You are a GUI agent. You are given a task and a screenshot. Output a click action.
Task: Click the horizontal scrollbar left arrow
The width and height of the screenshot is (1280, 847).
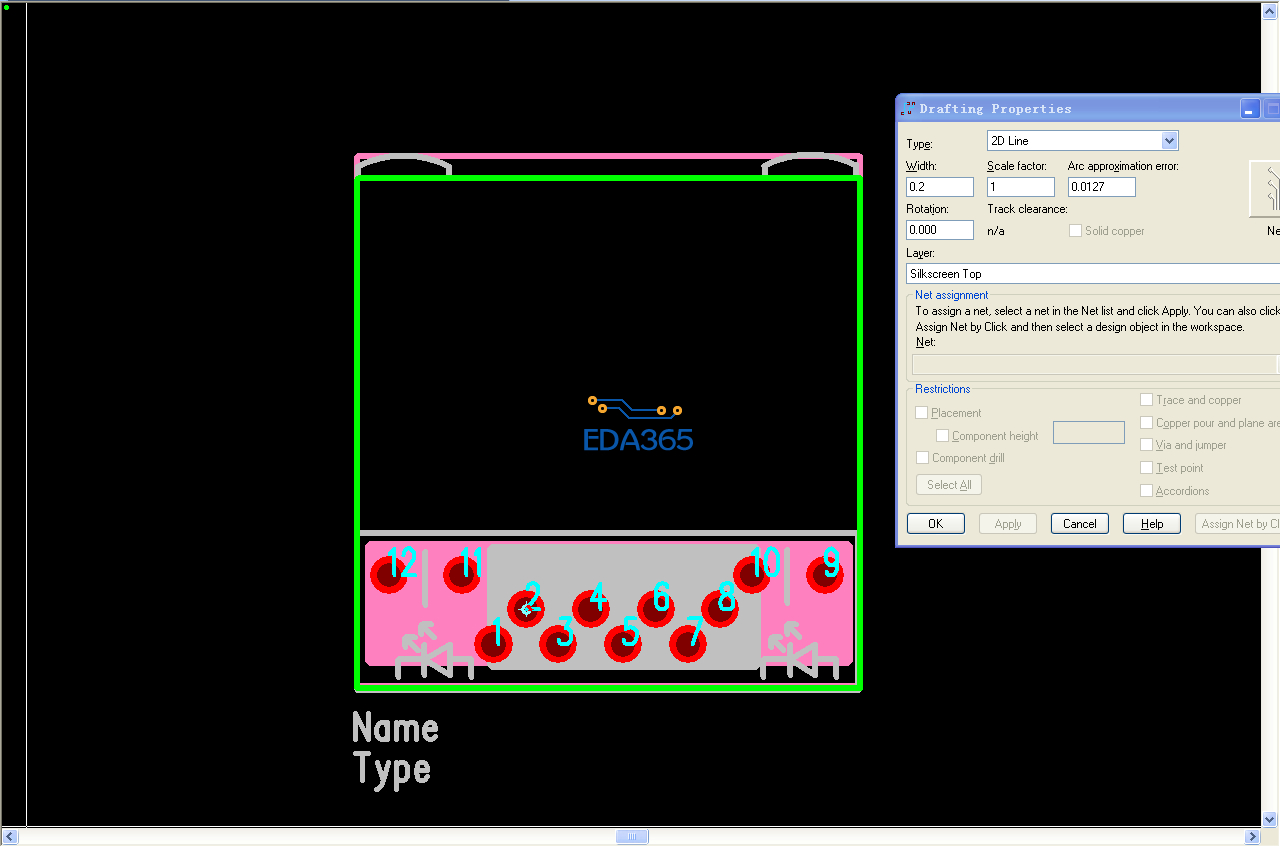tap(10, 837)
